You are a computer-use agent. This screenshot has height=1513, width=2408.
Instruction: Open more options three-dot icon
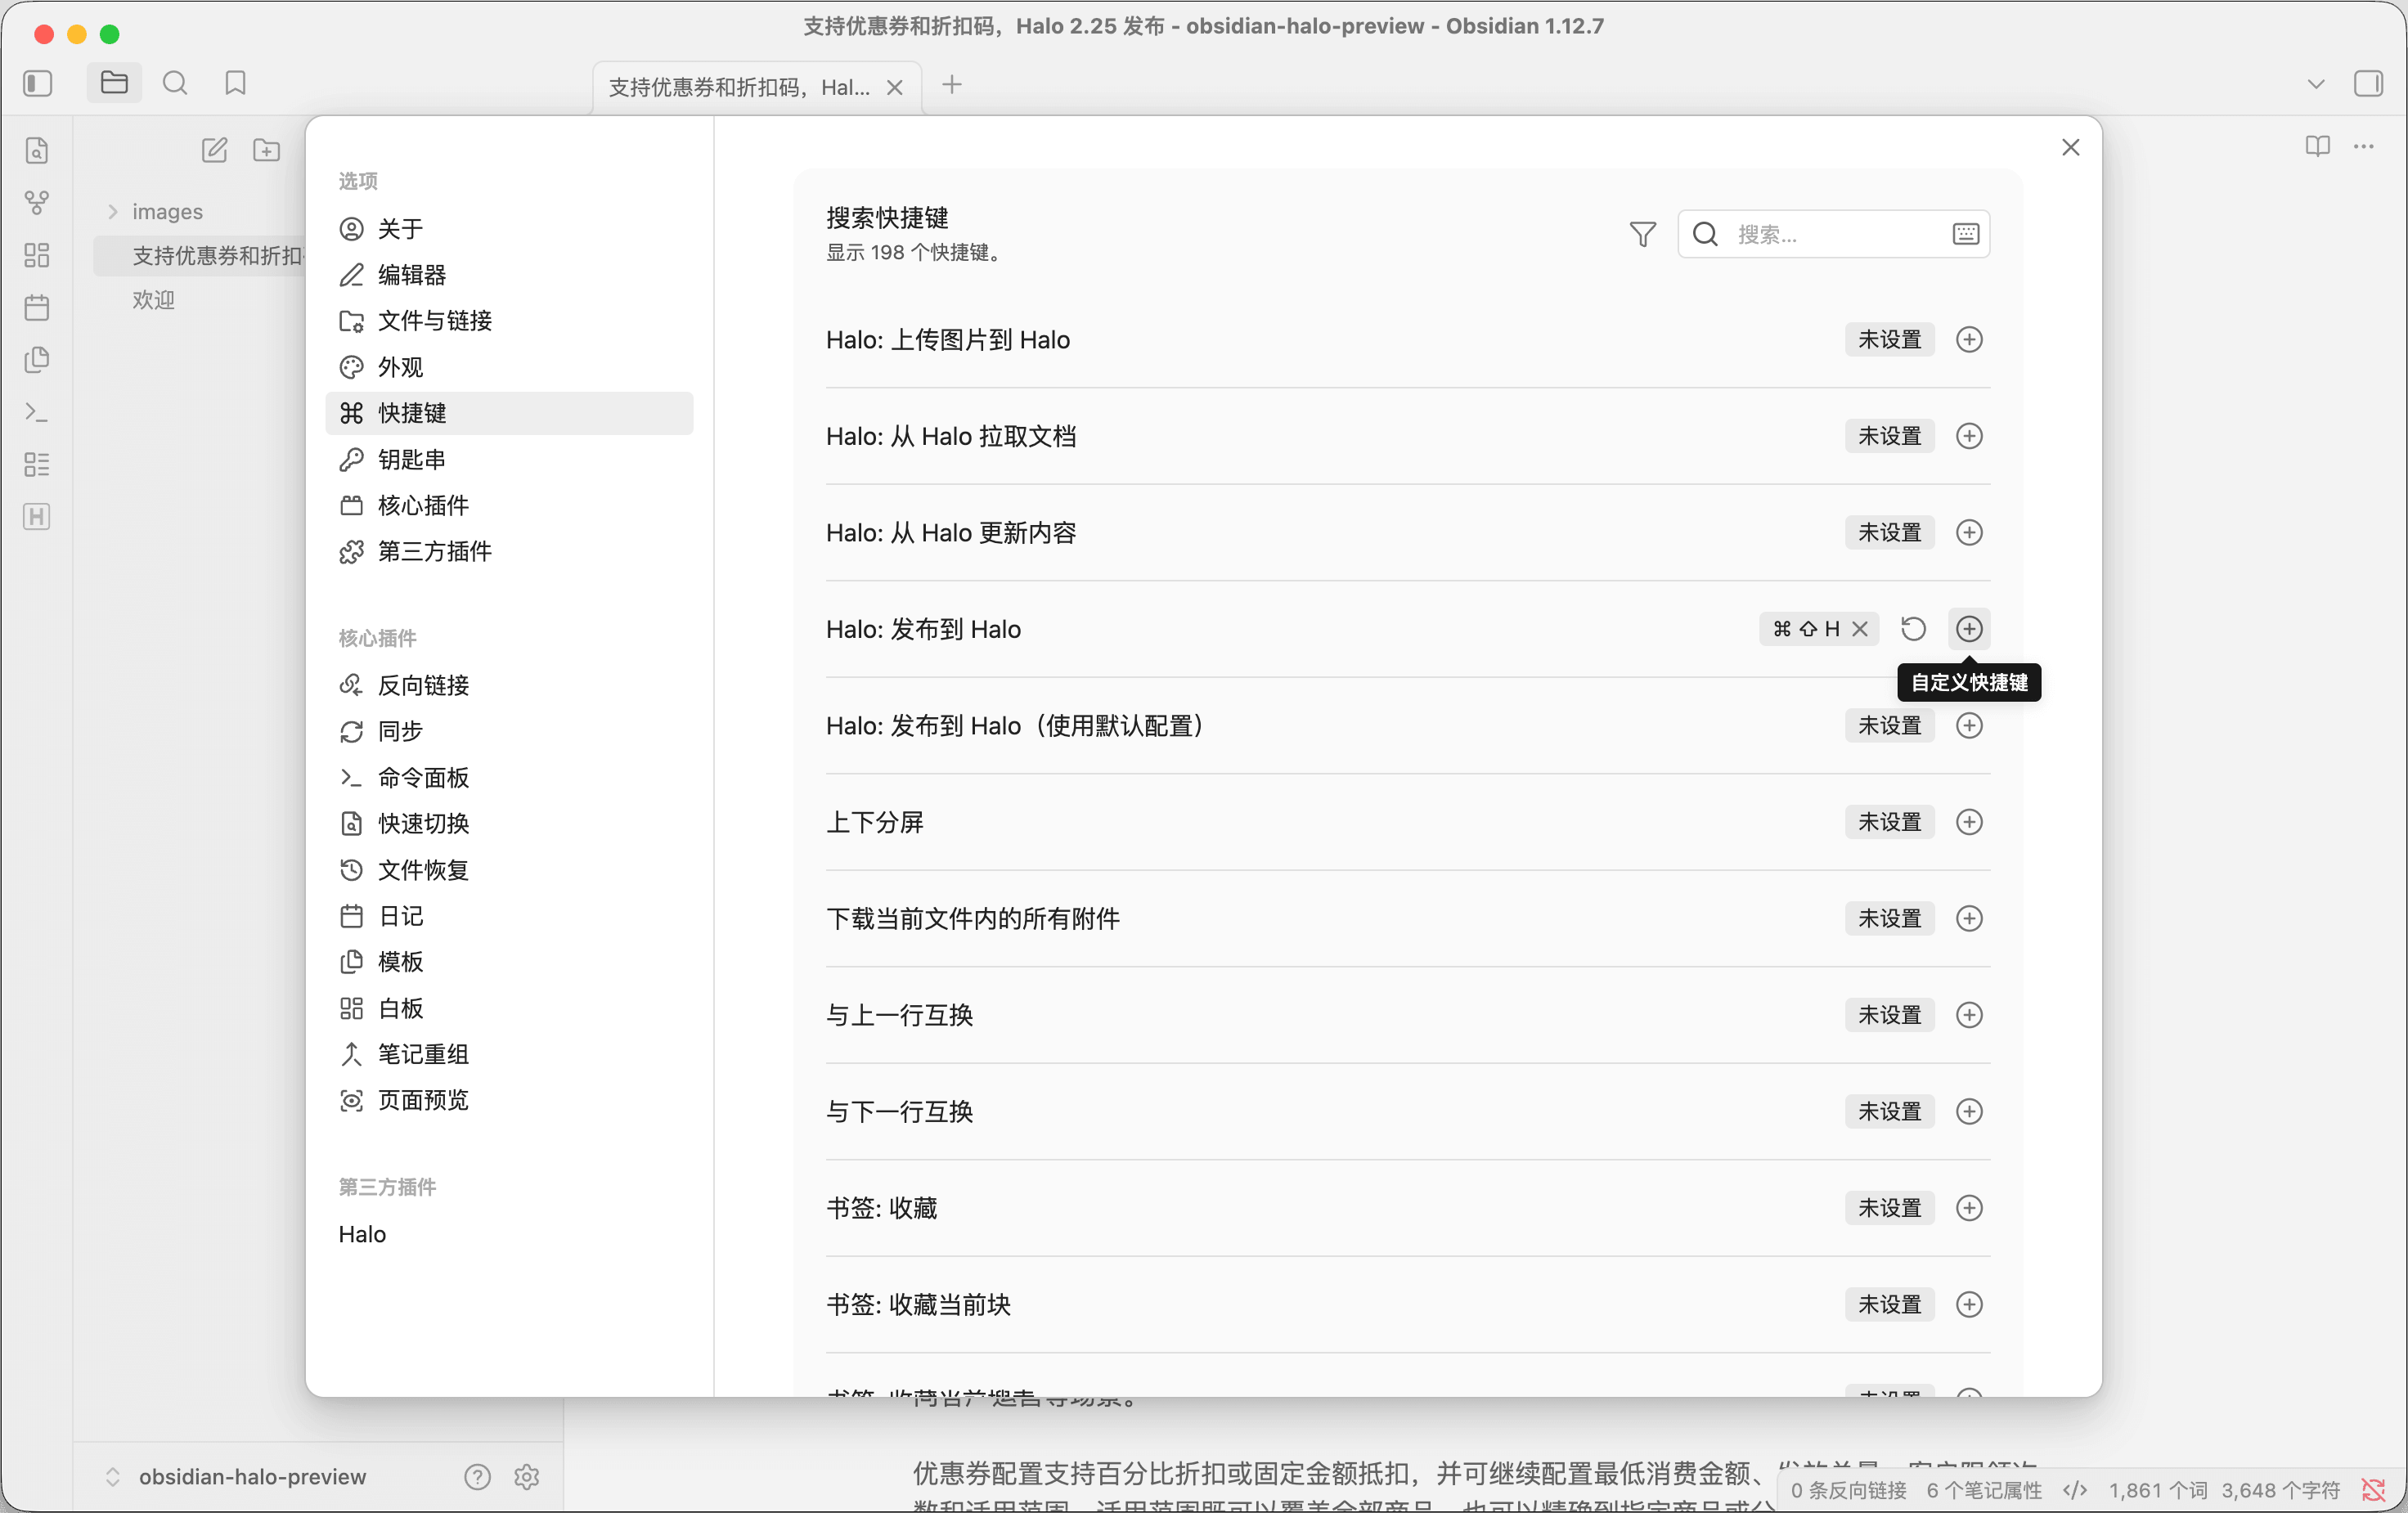(x=2364, y=147)
